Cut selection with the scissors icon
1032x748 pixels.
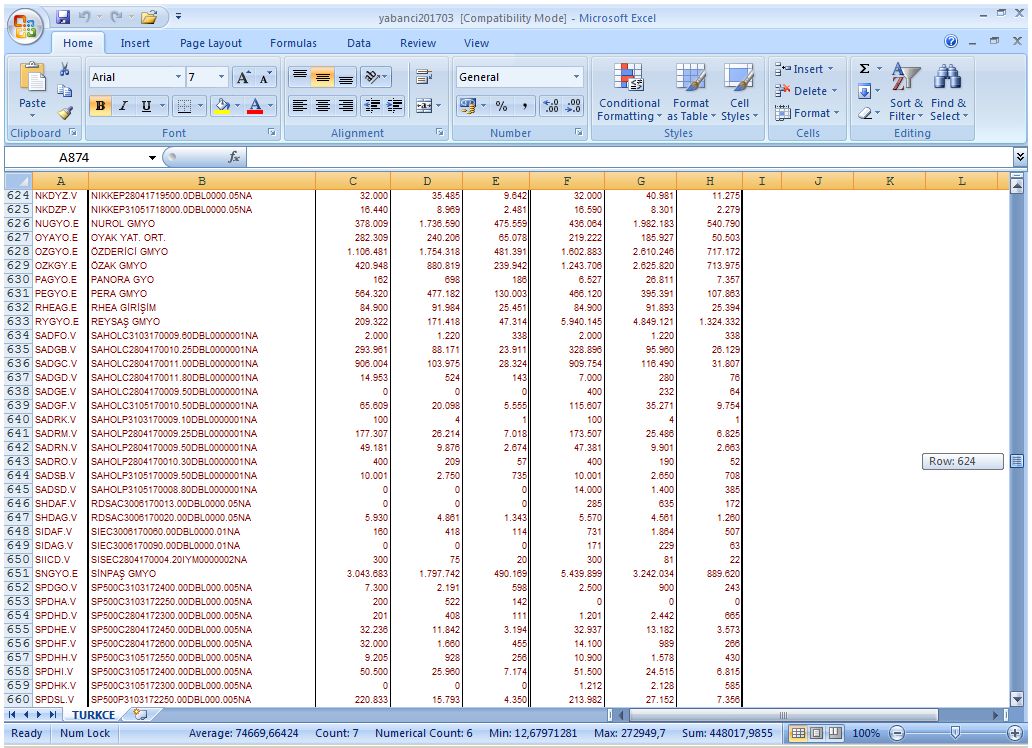point(64,70)
